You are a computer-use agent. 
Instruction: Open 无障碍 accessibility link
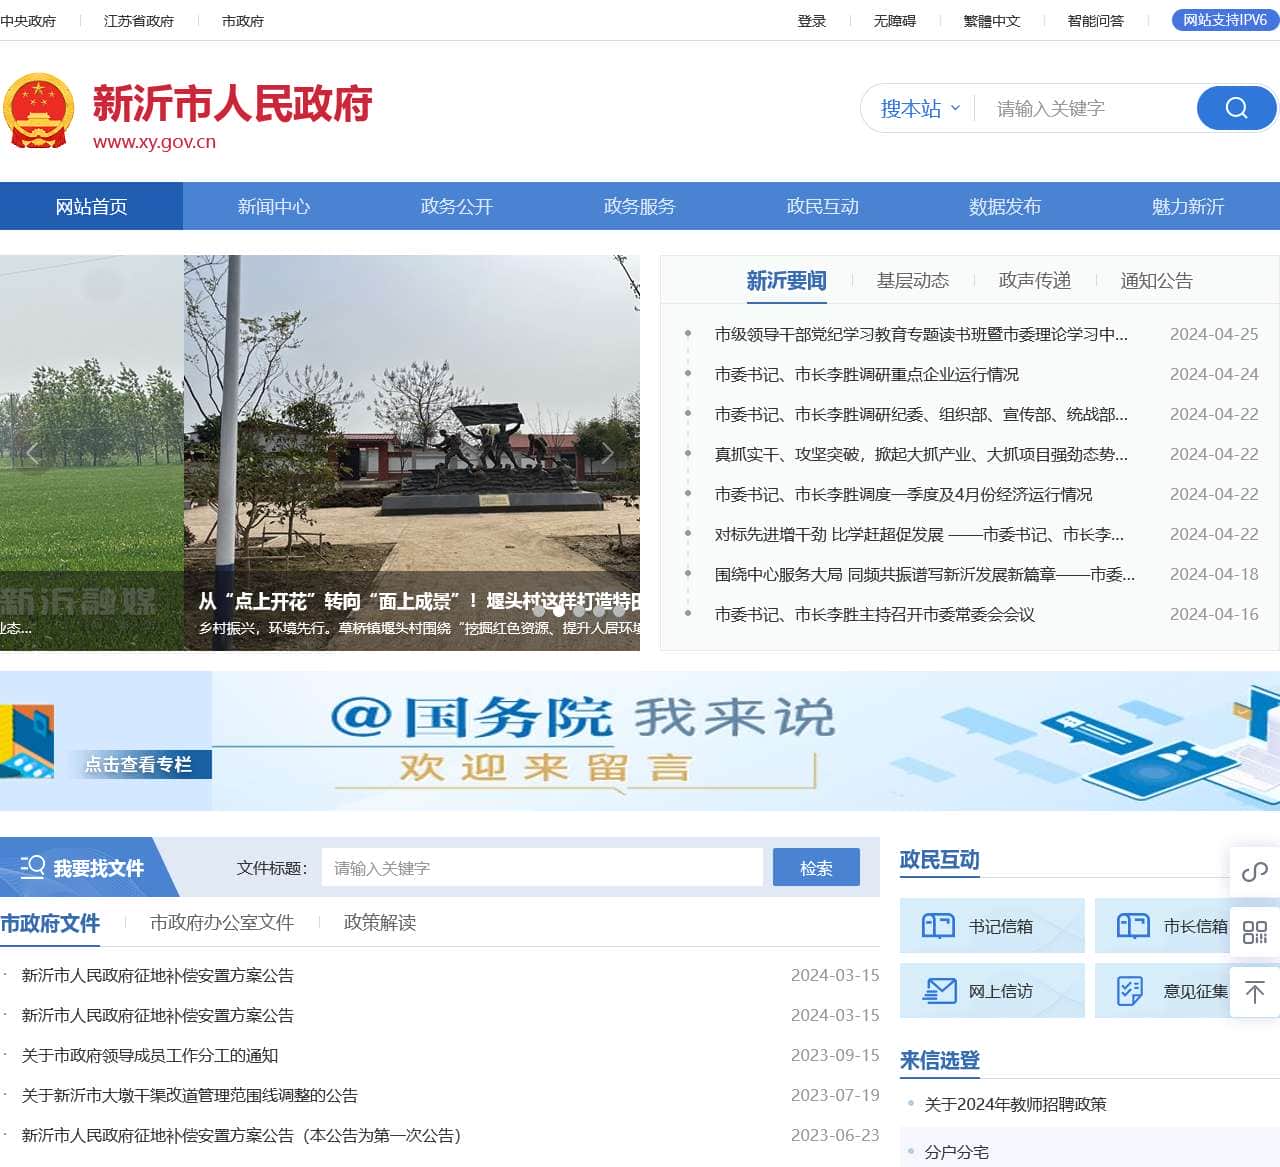coord(895,21)
